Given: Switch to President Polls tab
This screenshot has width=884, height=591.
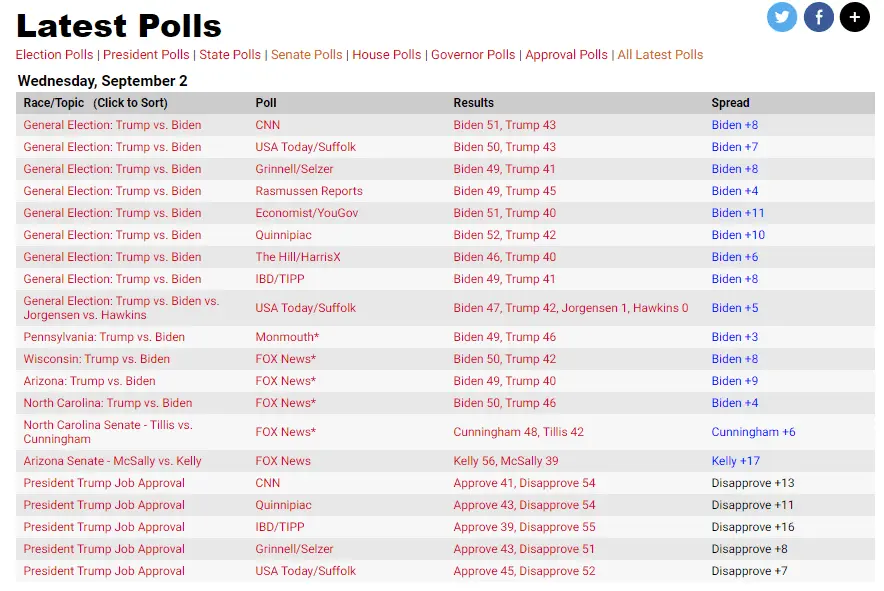Looking at the screenshot, I should [x=146, y=55].
